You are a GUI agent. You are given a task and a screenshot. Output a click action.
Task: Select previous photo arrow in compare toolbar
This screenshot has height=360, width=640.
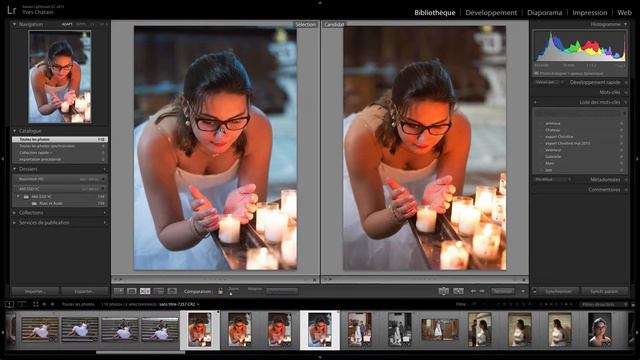point(473,291)
